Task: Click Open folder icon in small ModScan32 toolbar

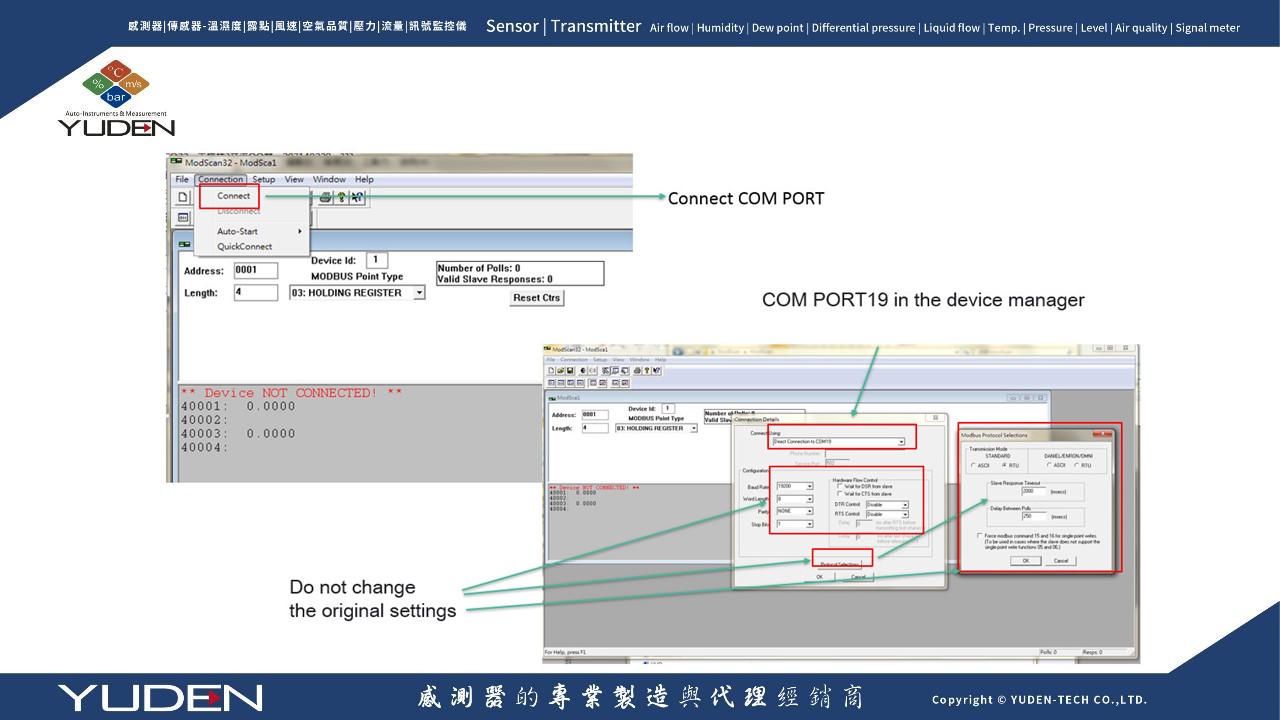Action: point(561,370)
